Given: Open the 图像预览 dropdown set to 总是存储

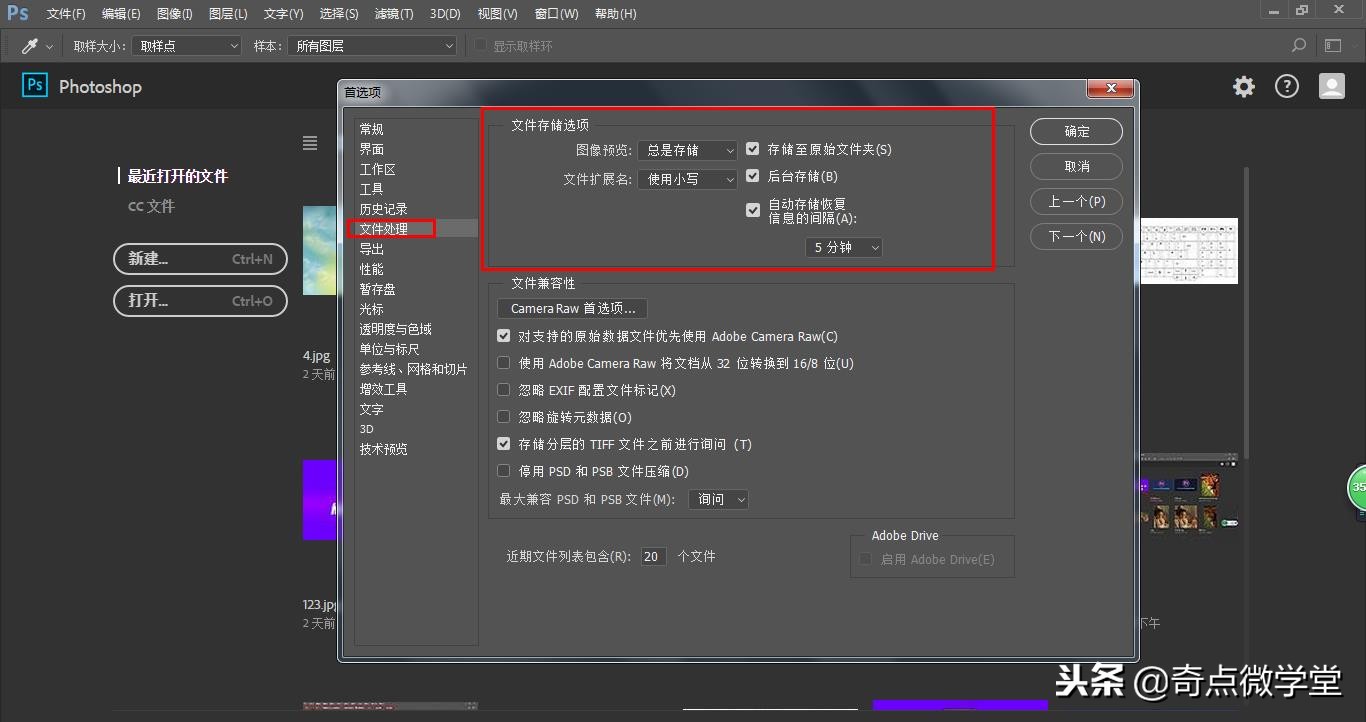Looking at the screenshot, I should [x=687, y=149].
